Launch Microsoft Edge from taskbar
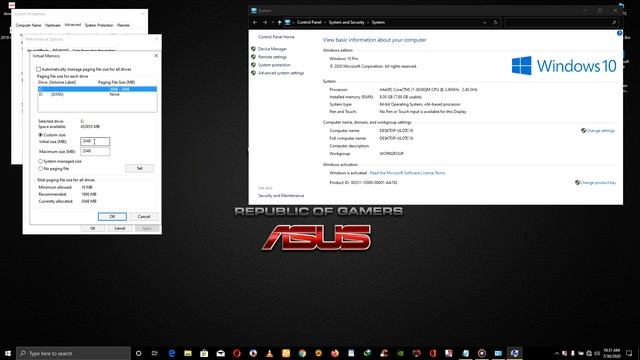Image resolution: width=640 pixels, height=360 pixels. tap(172, 353)
